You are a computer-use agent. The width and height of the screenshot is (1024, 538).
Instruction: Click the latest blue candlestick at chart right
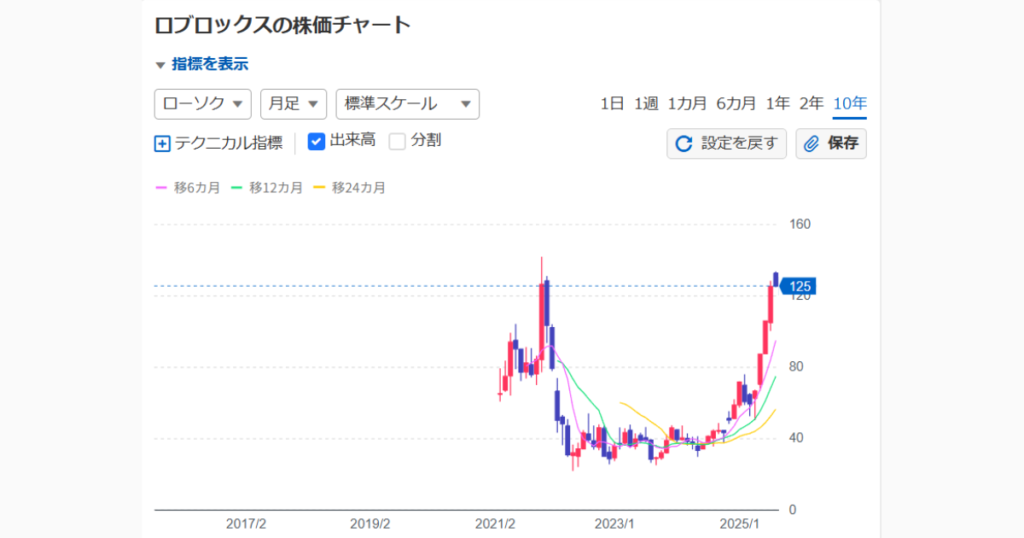776,279
